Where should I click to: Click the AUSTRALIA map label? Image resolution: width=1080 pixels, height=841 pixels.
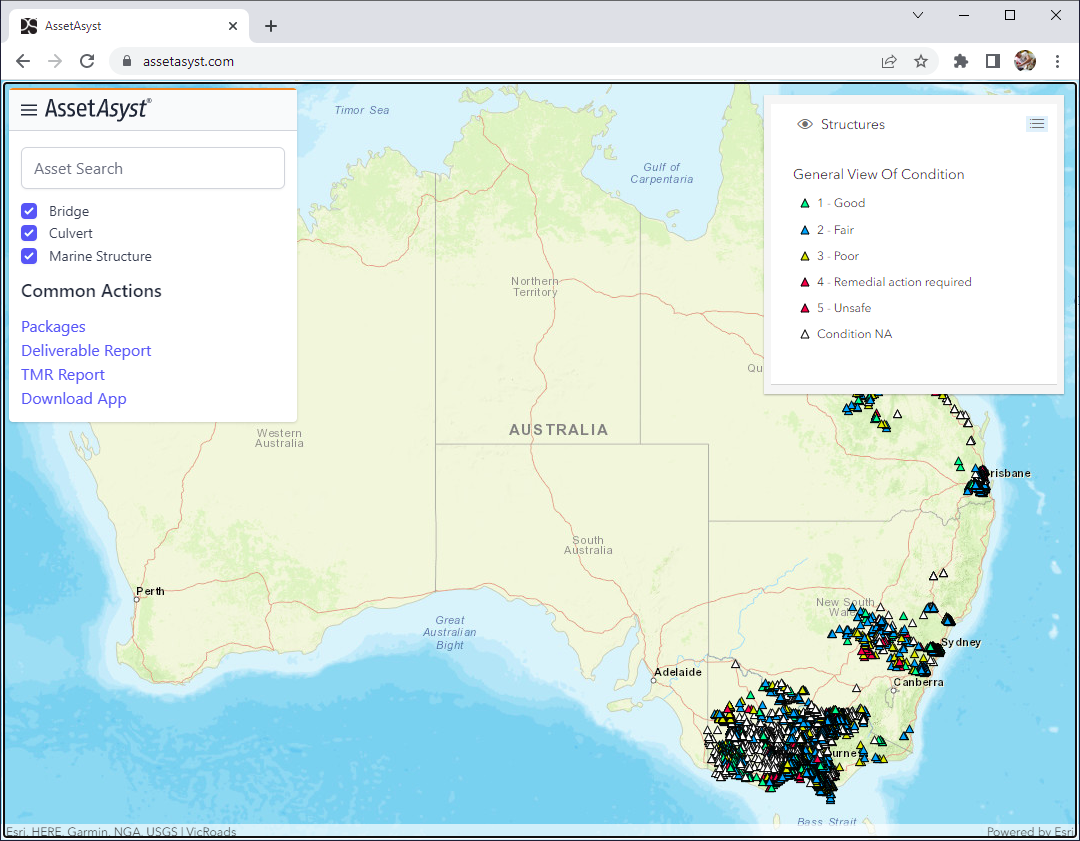[x=559, y=430]
